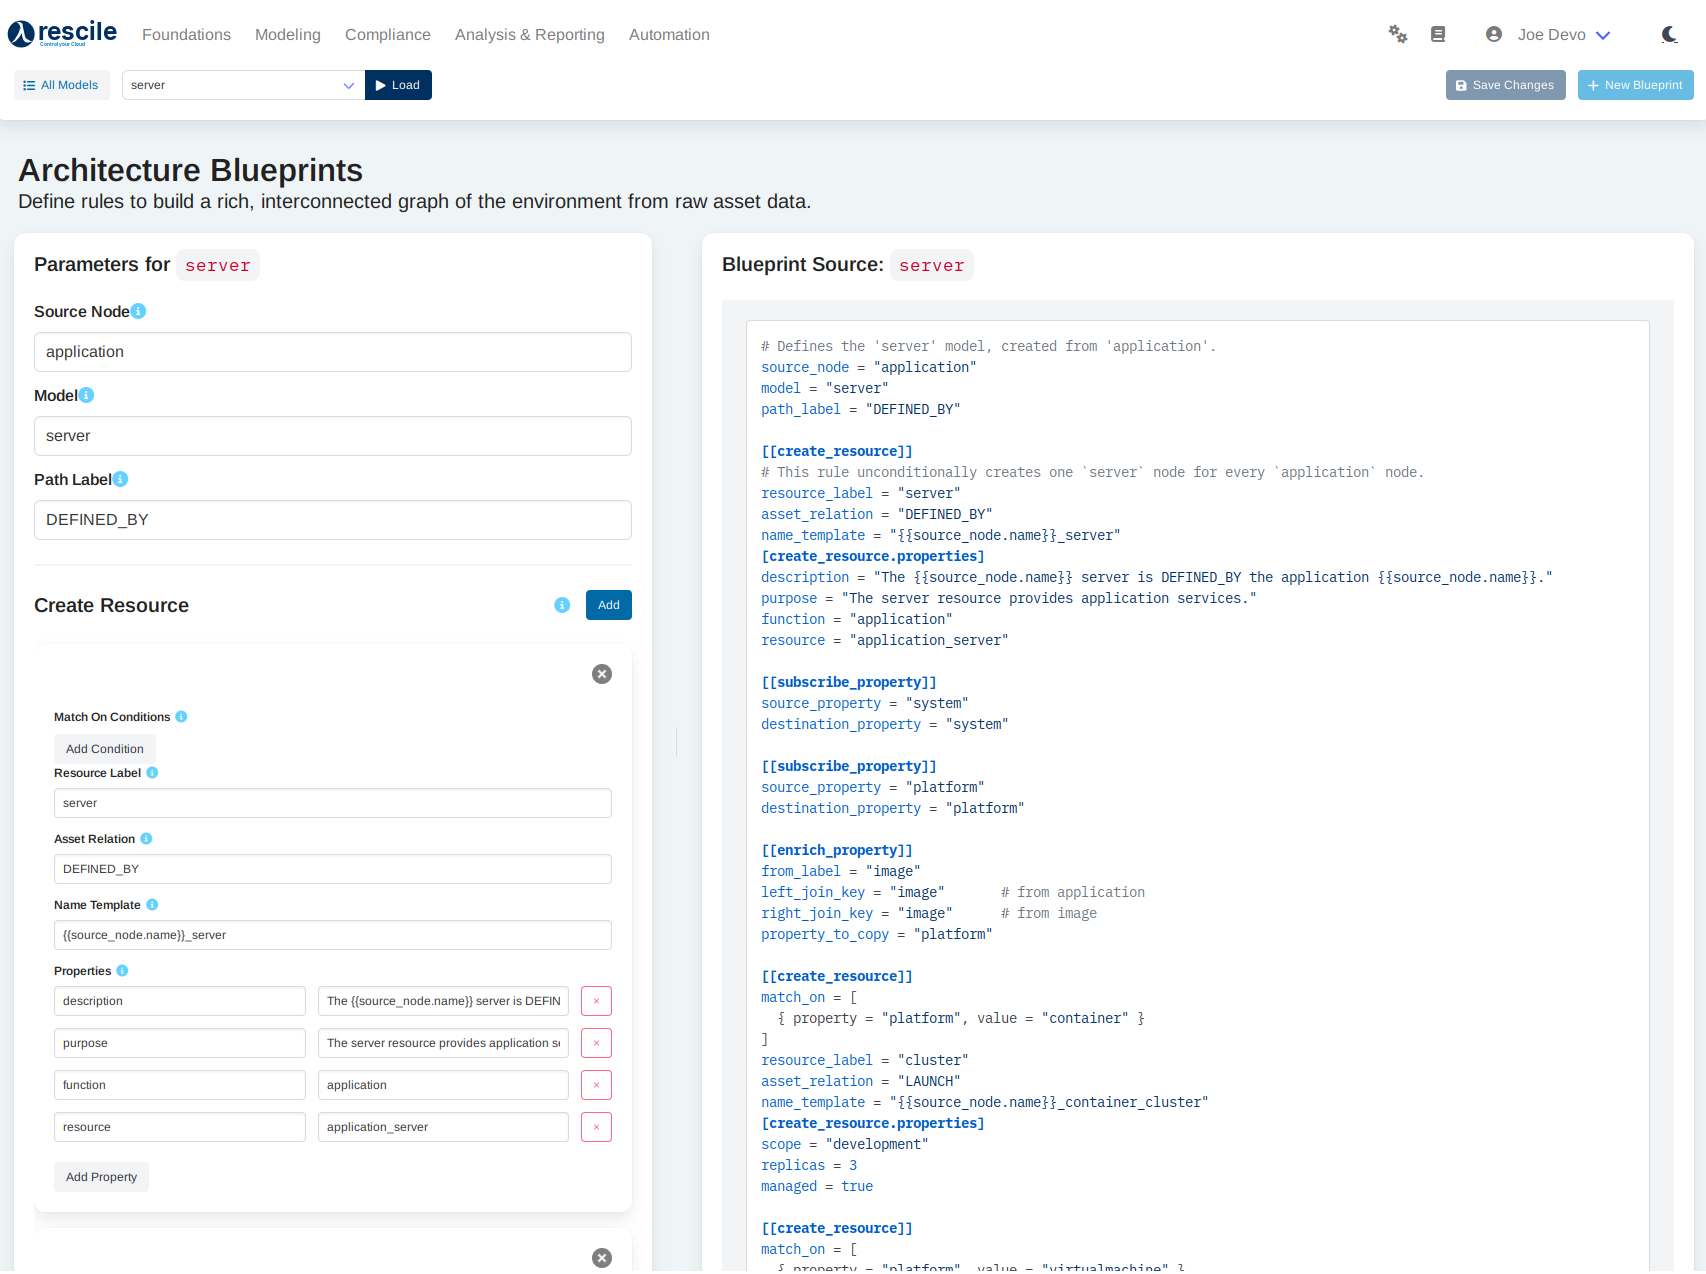Show info for Path Label
The image size is (1706, 1274).
pyautogui.click(x=121, y=479)
